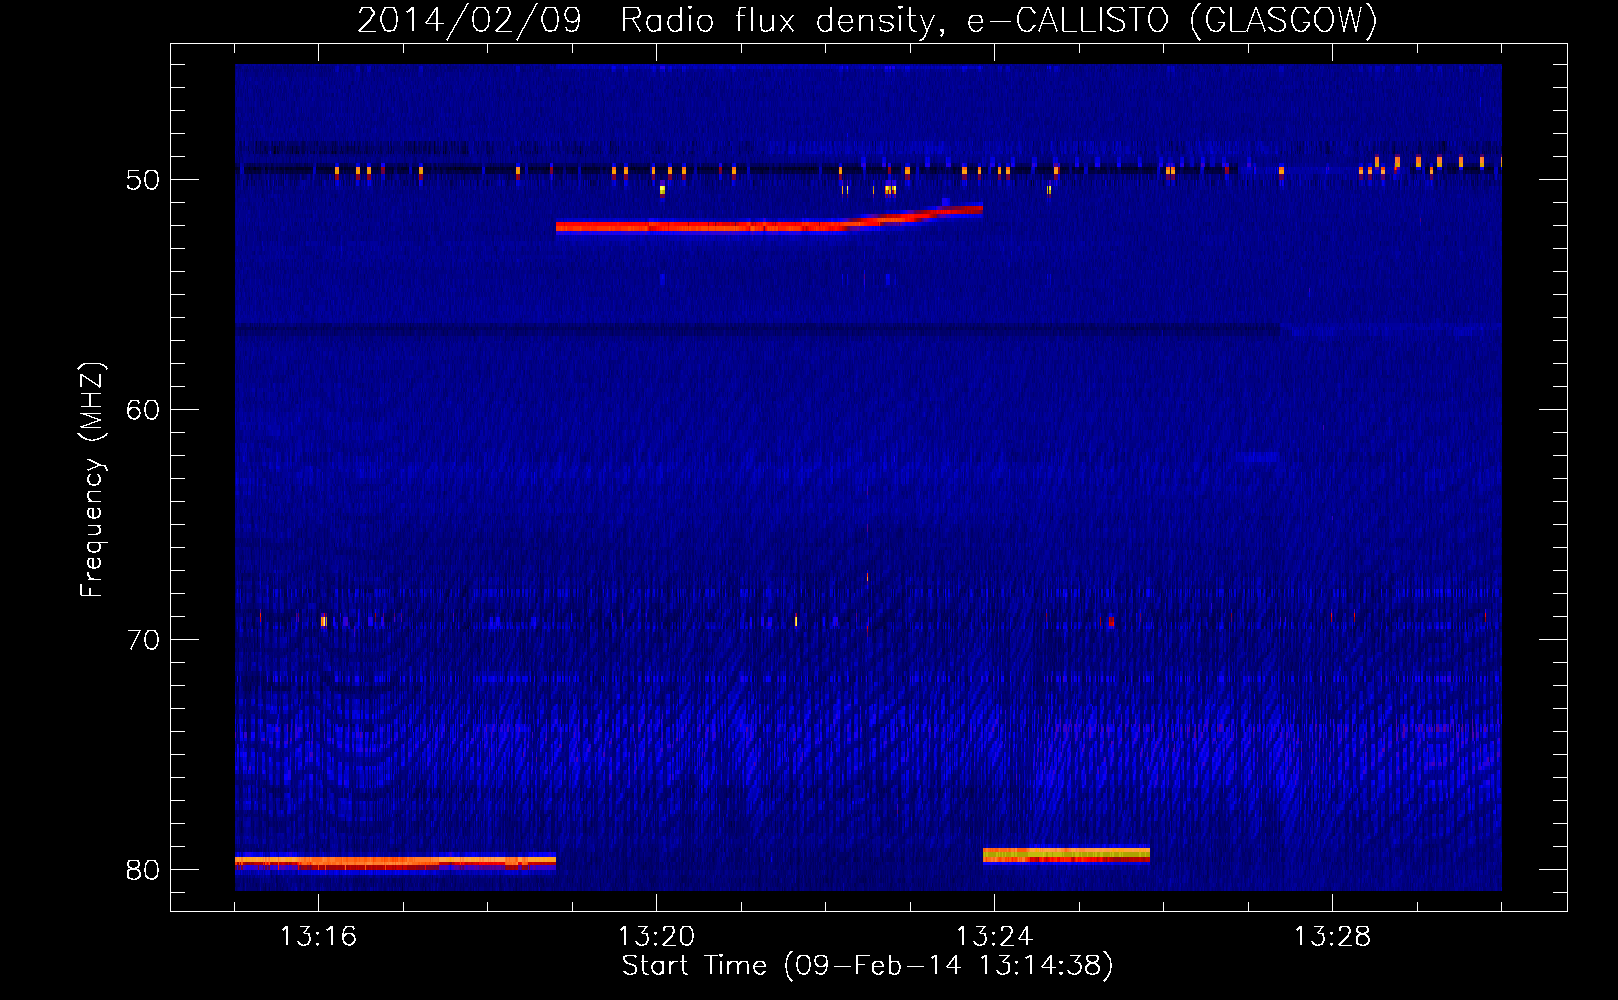Click the plot title "Radio flux density, e-CALLISTO (GLASGOW)"
The height and width of the screenshot is (1000, 1618).
(998, 20)
